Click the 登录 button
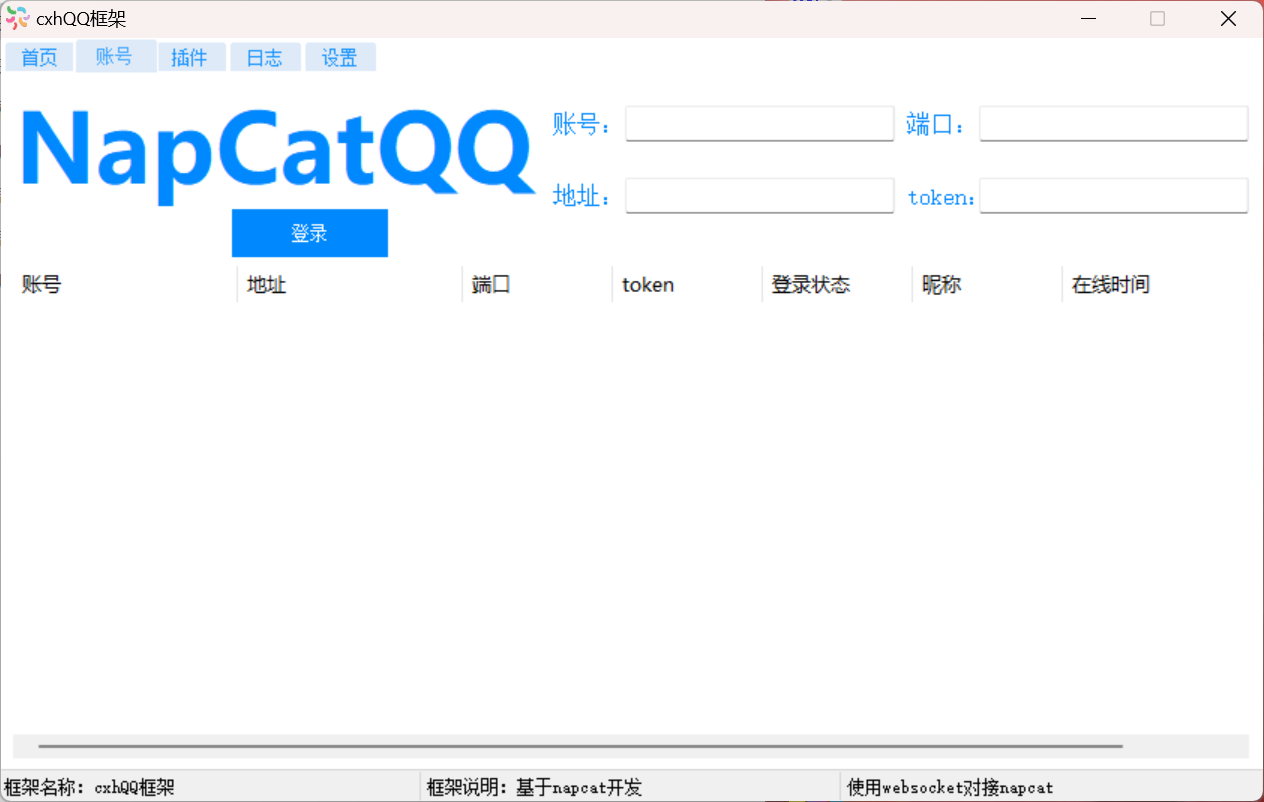Viewport: 1264px width, 802px height. (309, 233)
